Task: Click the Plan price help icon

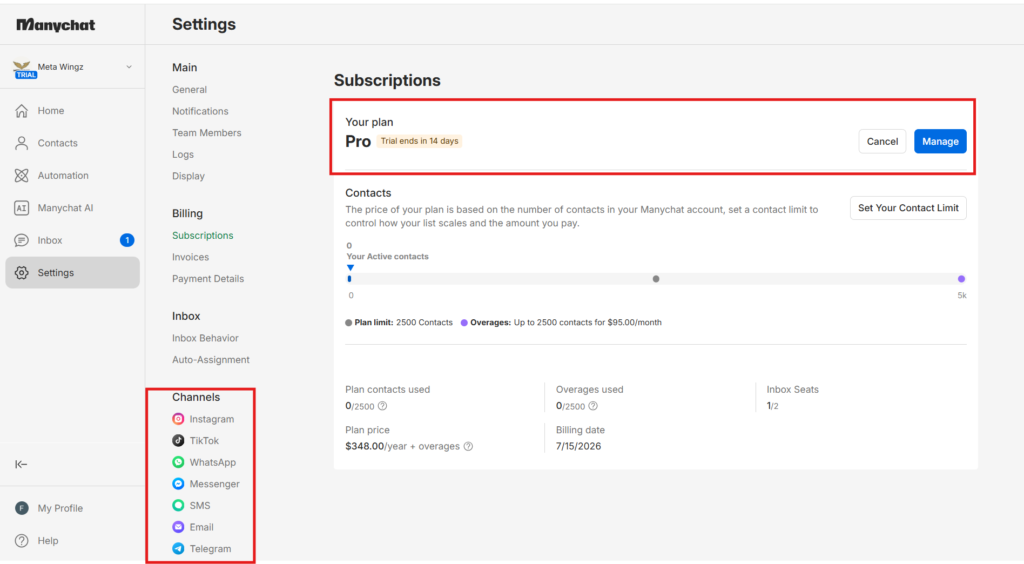Action: tap(468, 446)
